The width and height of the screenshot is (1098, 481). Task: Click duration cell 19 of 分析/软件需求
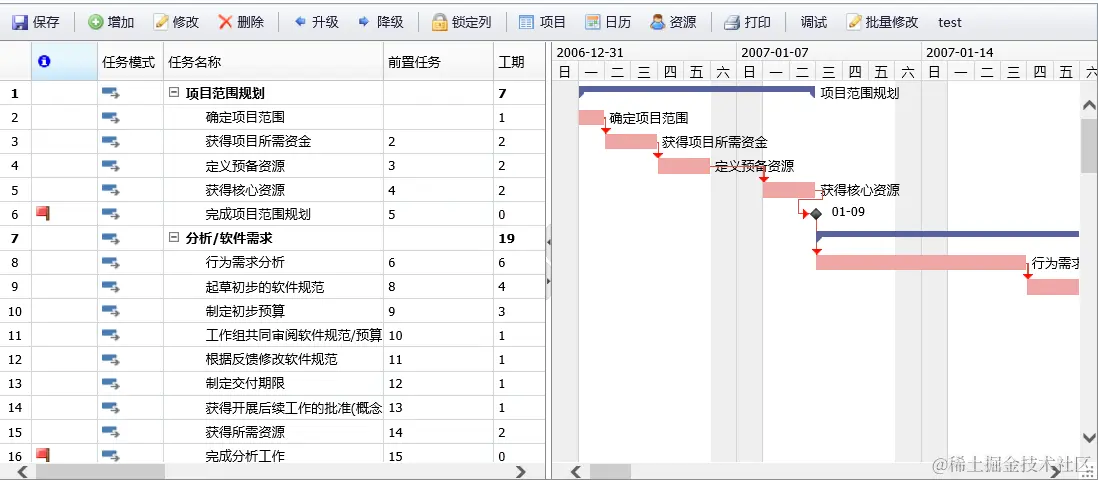coord(519,238)
